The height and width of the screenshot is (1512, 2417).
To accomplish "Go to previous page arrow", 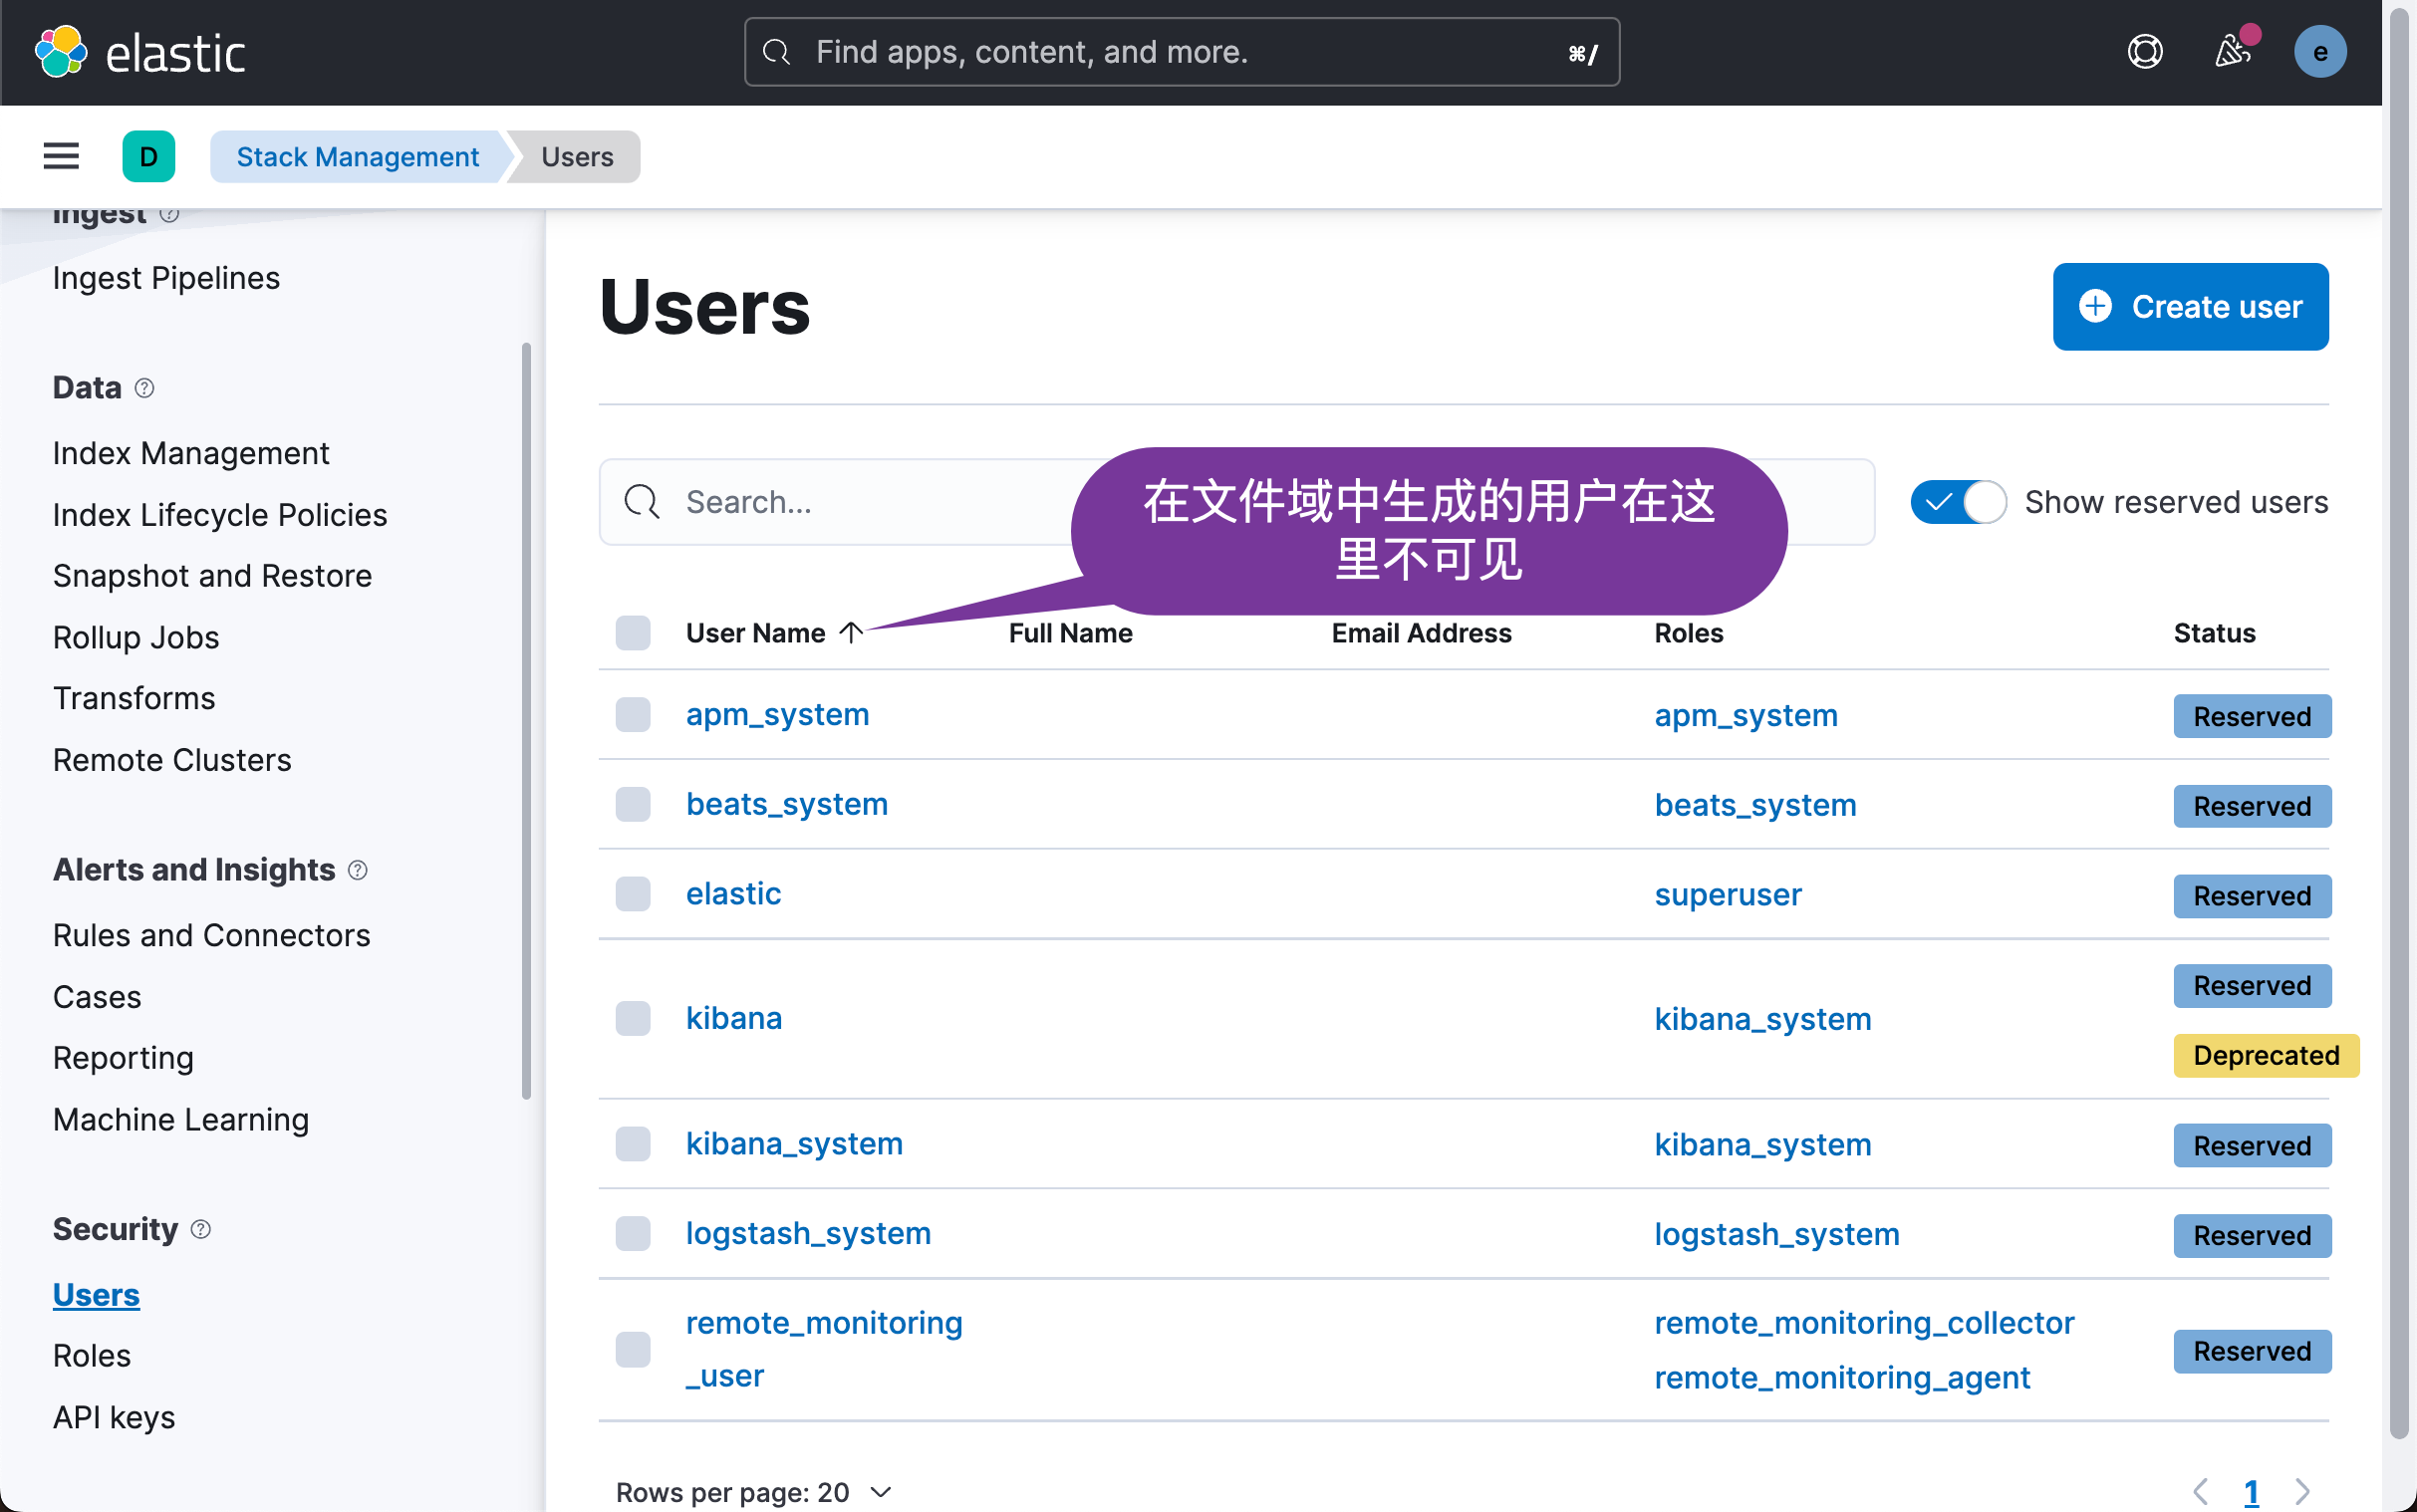I will tap(2200, 1491).
